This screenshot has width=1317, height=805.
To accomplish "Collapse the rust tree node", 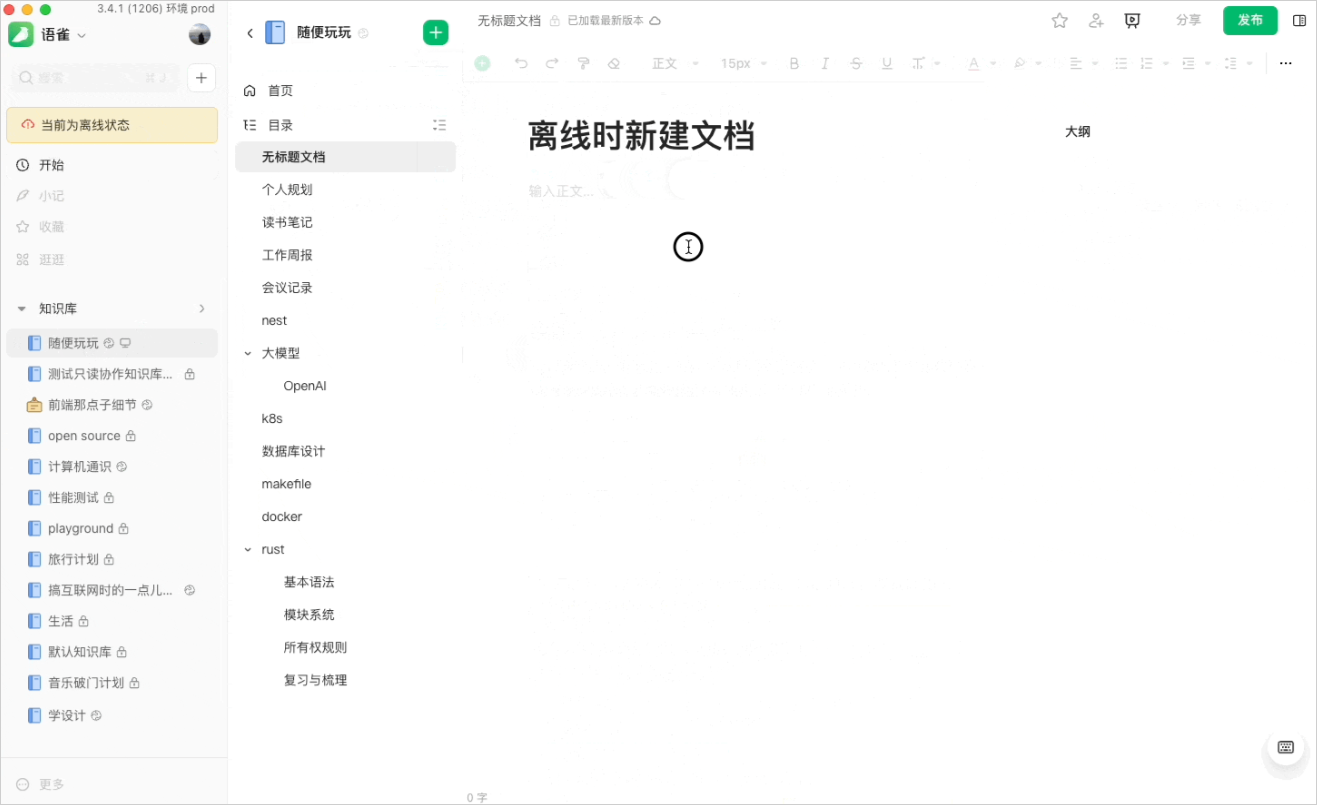I will (x=248, y=549).
